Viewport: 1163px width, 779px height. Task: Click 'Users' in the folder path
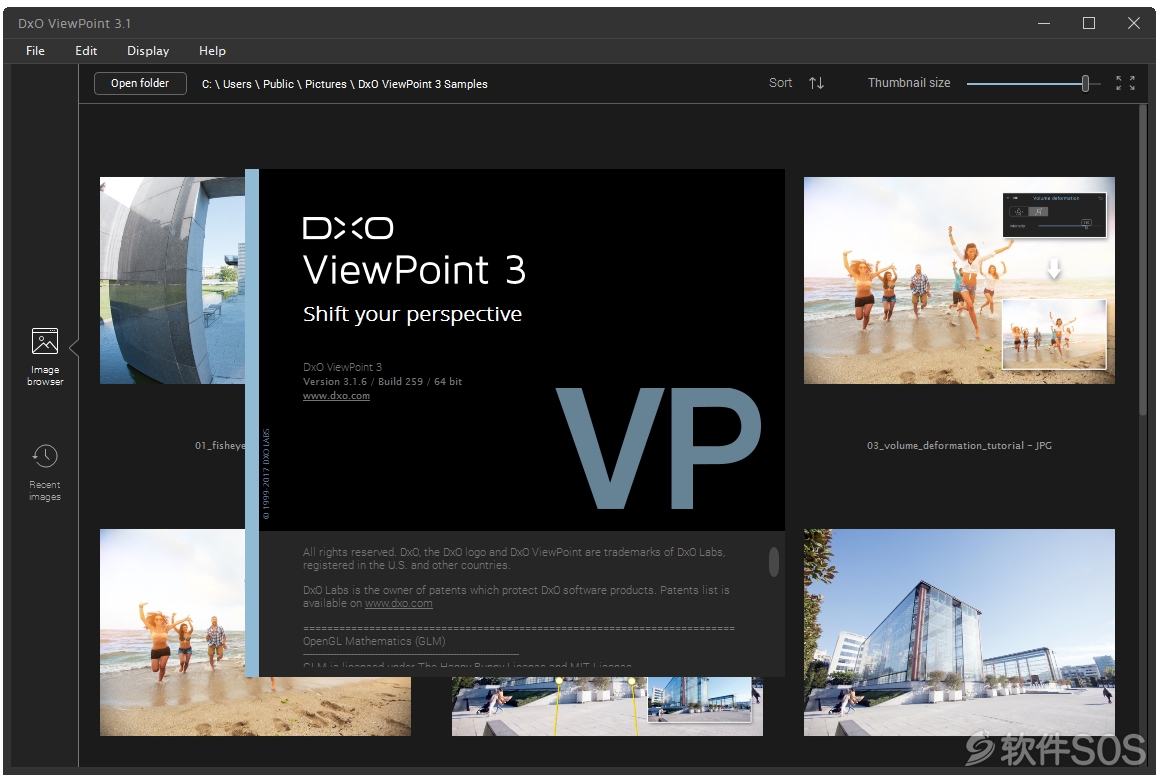click(x=237, y=84)
